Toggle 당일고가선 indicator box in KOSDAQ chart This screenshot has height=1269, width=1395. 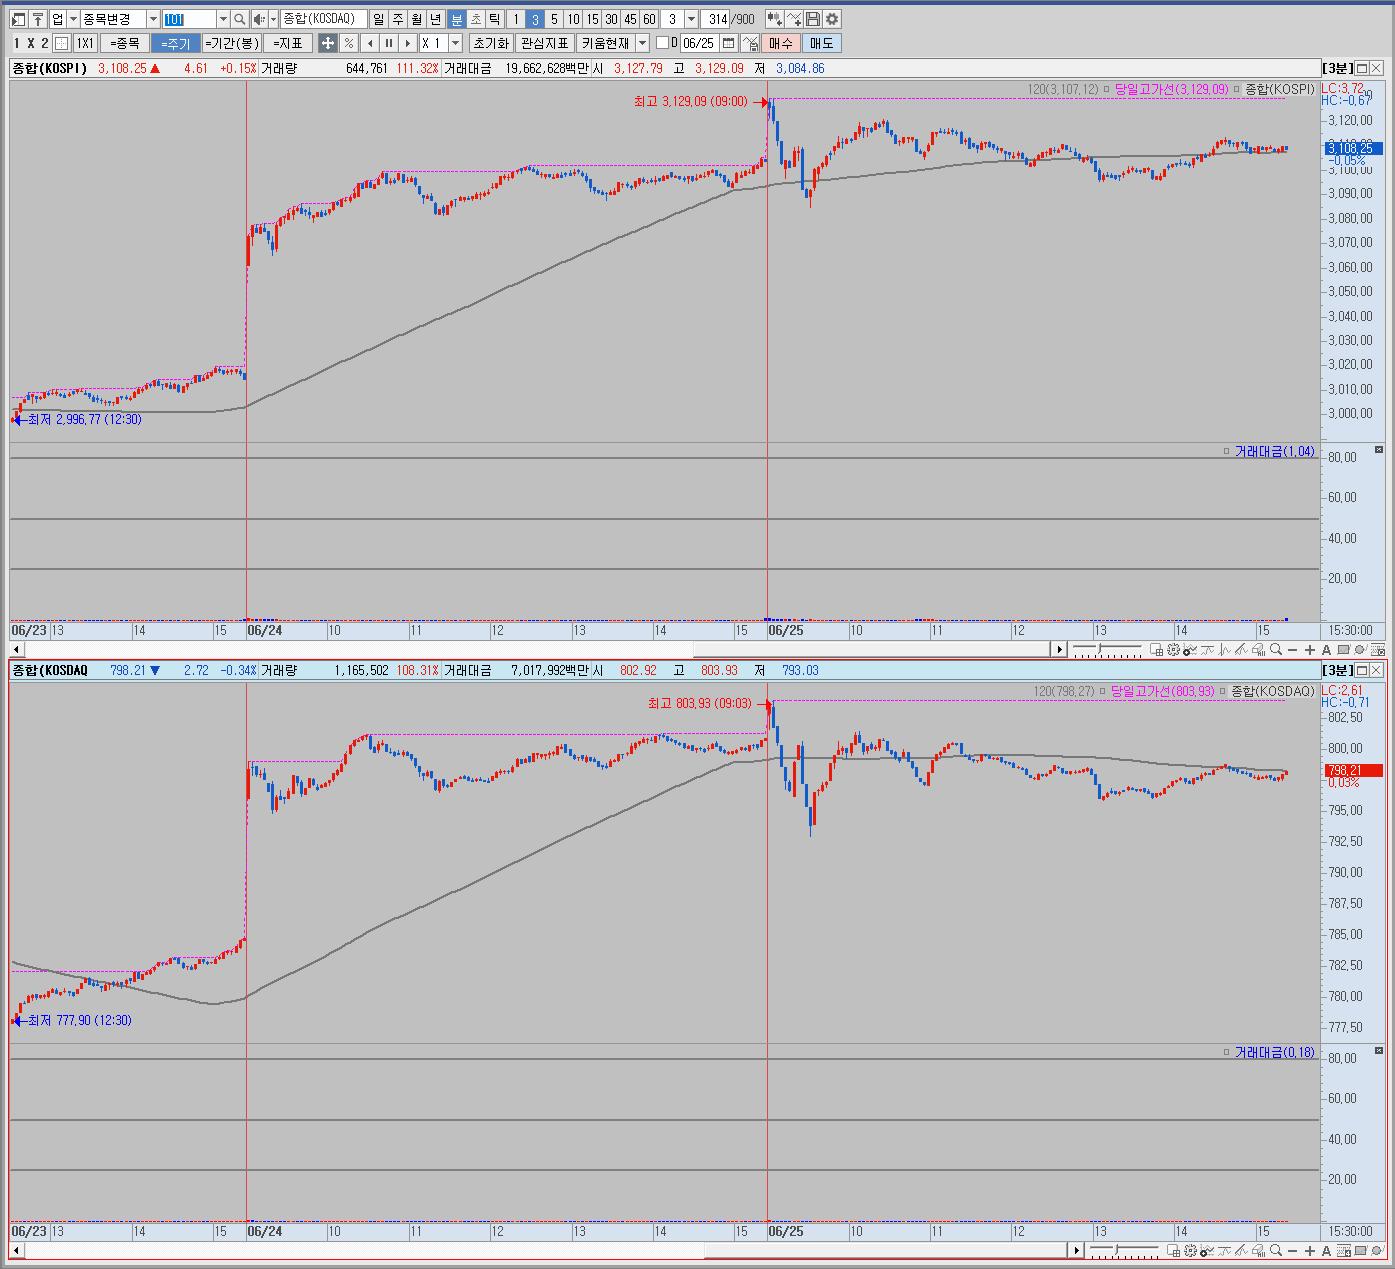1222,691
